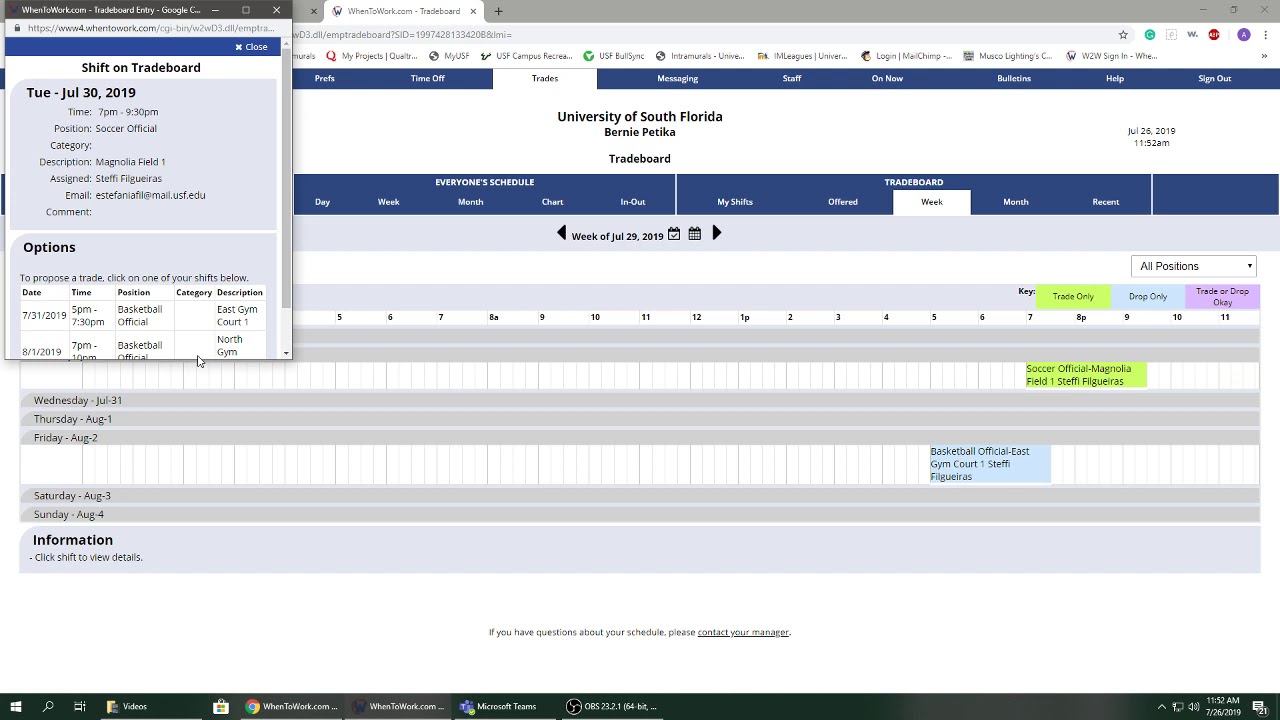Click the Soccer Official Magnolia Field shift
1280x720 pixels.
pos(1086,375)
